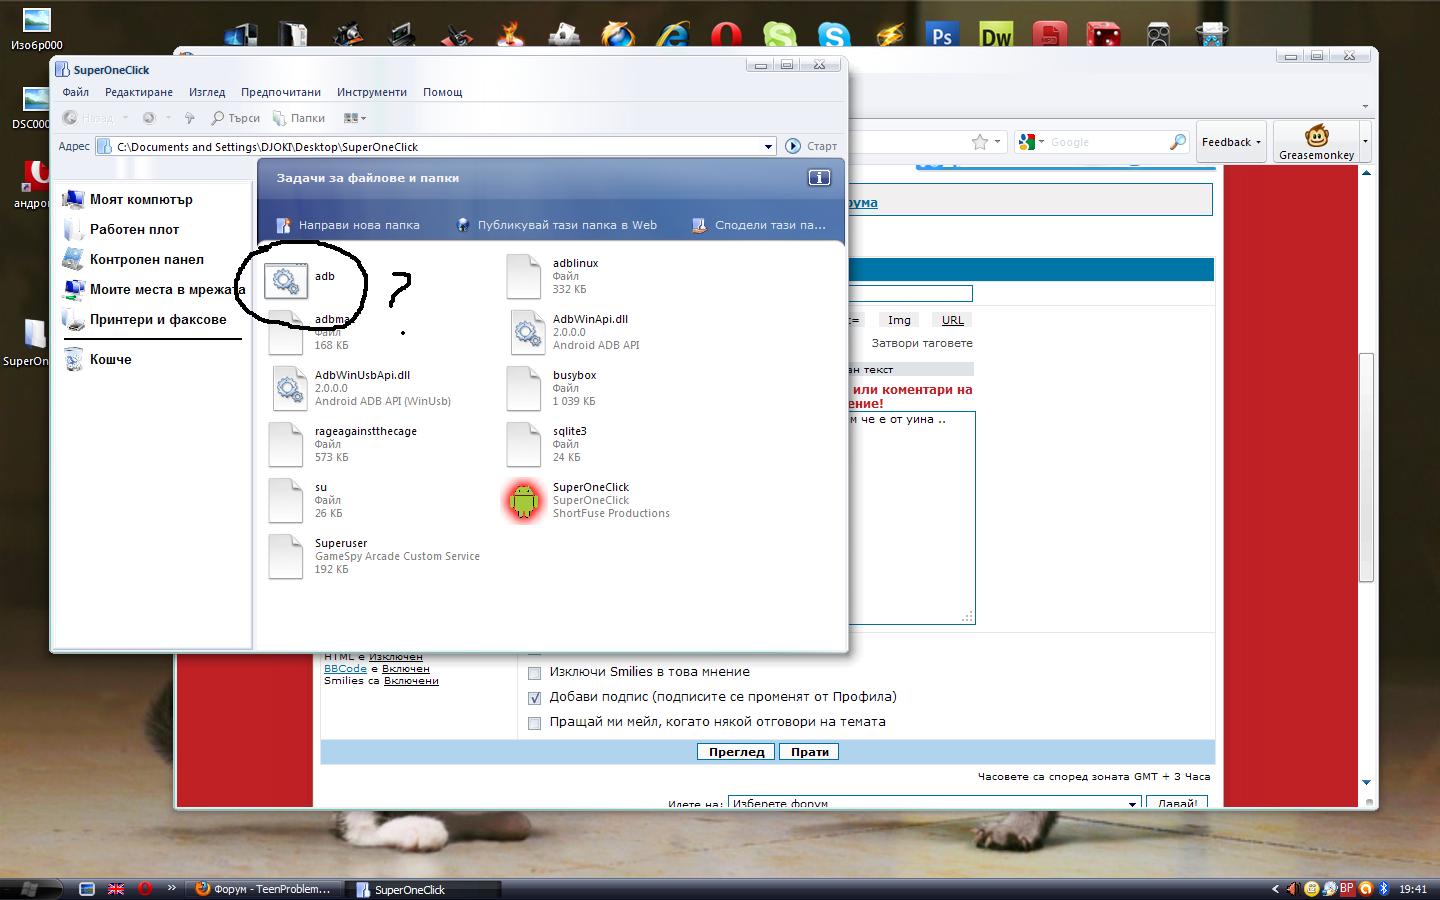This screenshot has width=1440, height=900.
Task: Click 'Публикувай тази папка в Web' task
Action: point(557,225)
